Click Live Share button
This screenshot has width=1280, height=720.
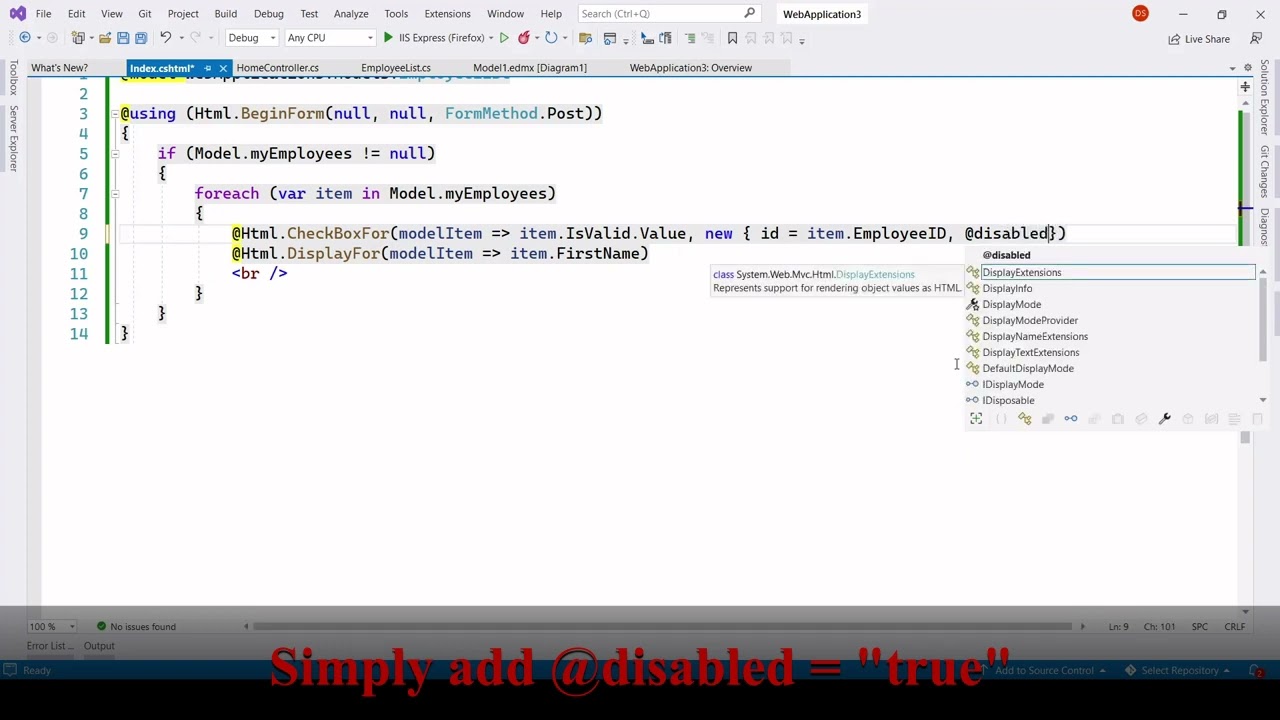pyautogui.click(x=1199, y=39)
